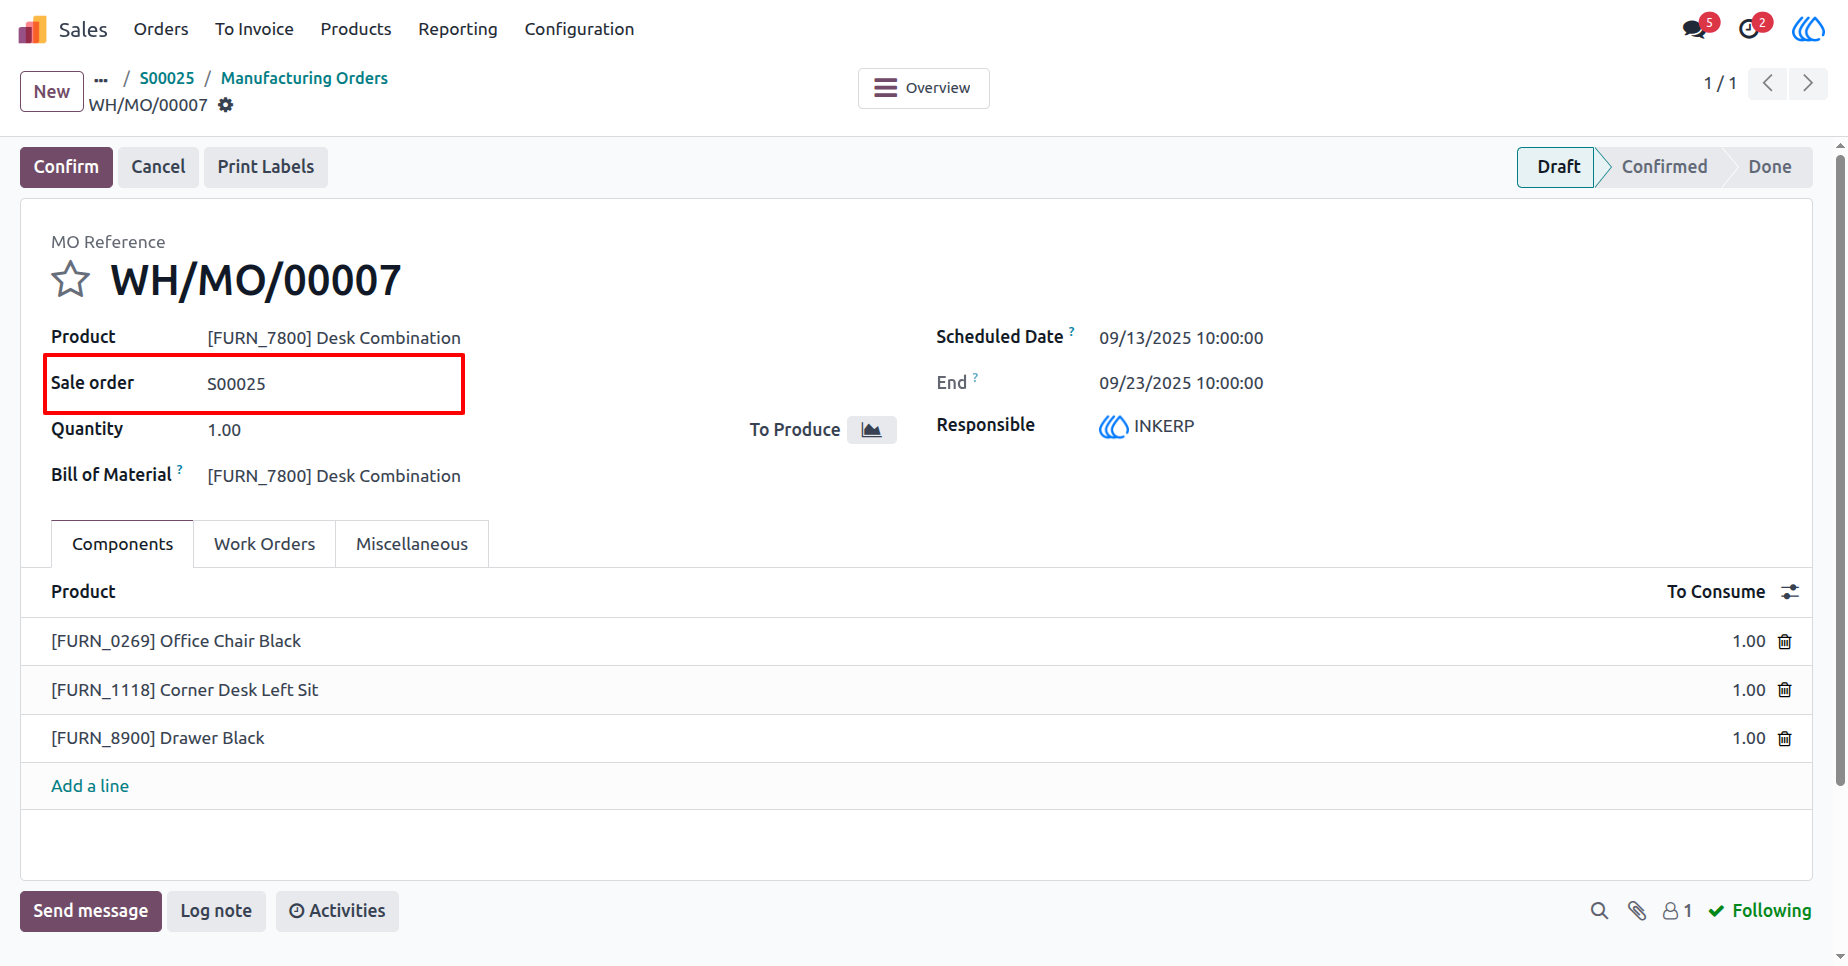Open the messages conversation icon
Screen dimensions: 1848x966
click(1695, 29)
